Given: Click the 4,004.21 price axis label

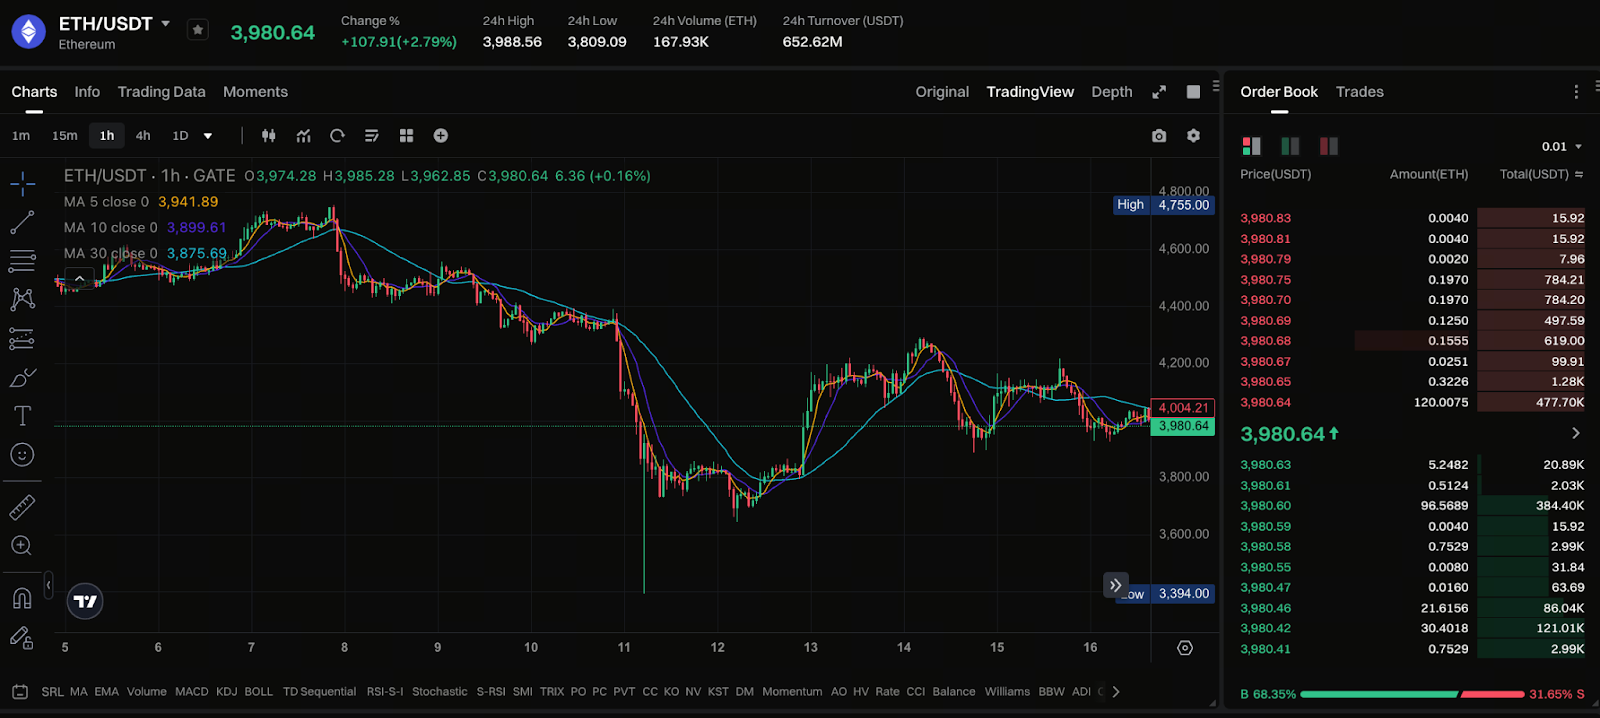Looking at the screenshot, I should click(1184, 408).
